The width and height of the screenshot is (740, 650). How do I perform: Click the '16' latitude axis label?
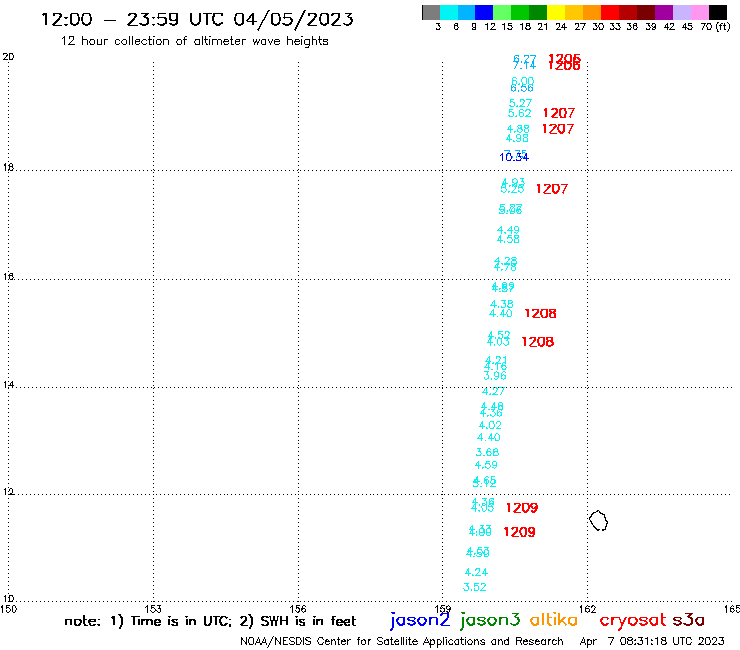coord(8,277)
